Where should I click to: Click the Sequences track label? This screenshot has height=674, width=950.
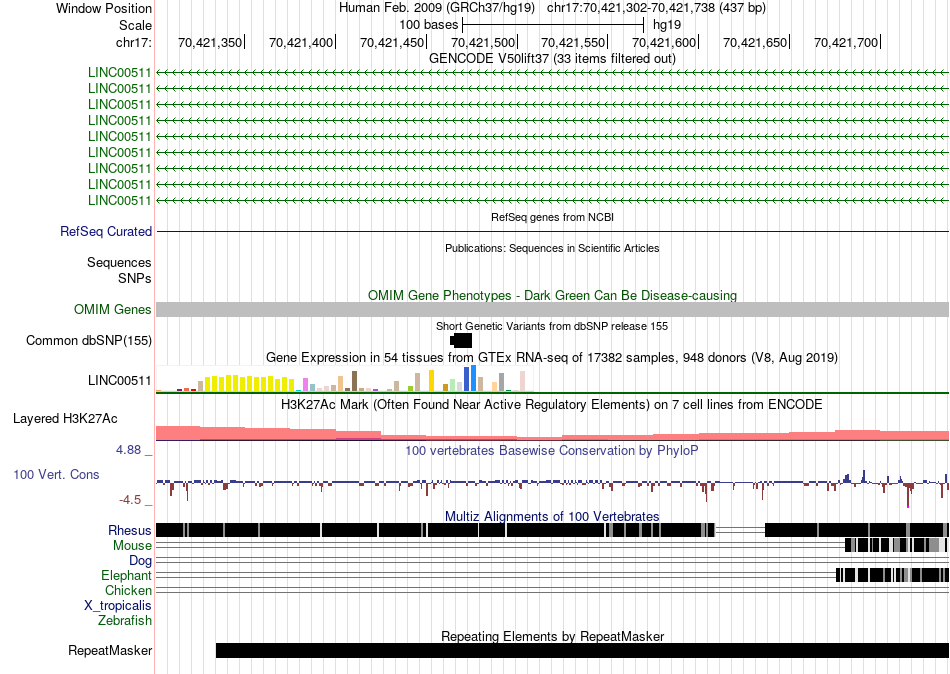point(119,262)
